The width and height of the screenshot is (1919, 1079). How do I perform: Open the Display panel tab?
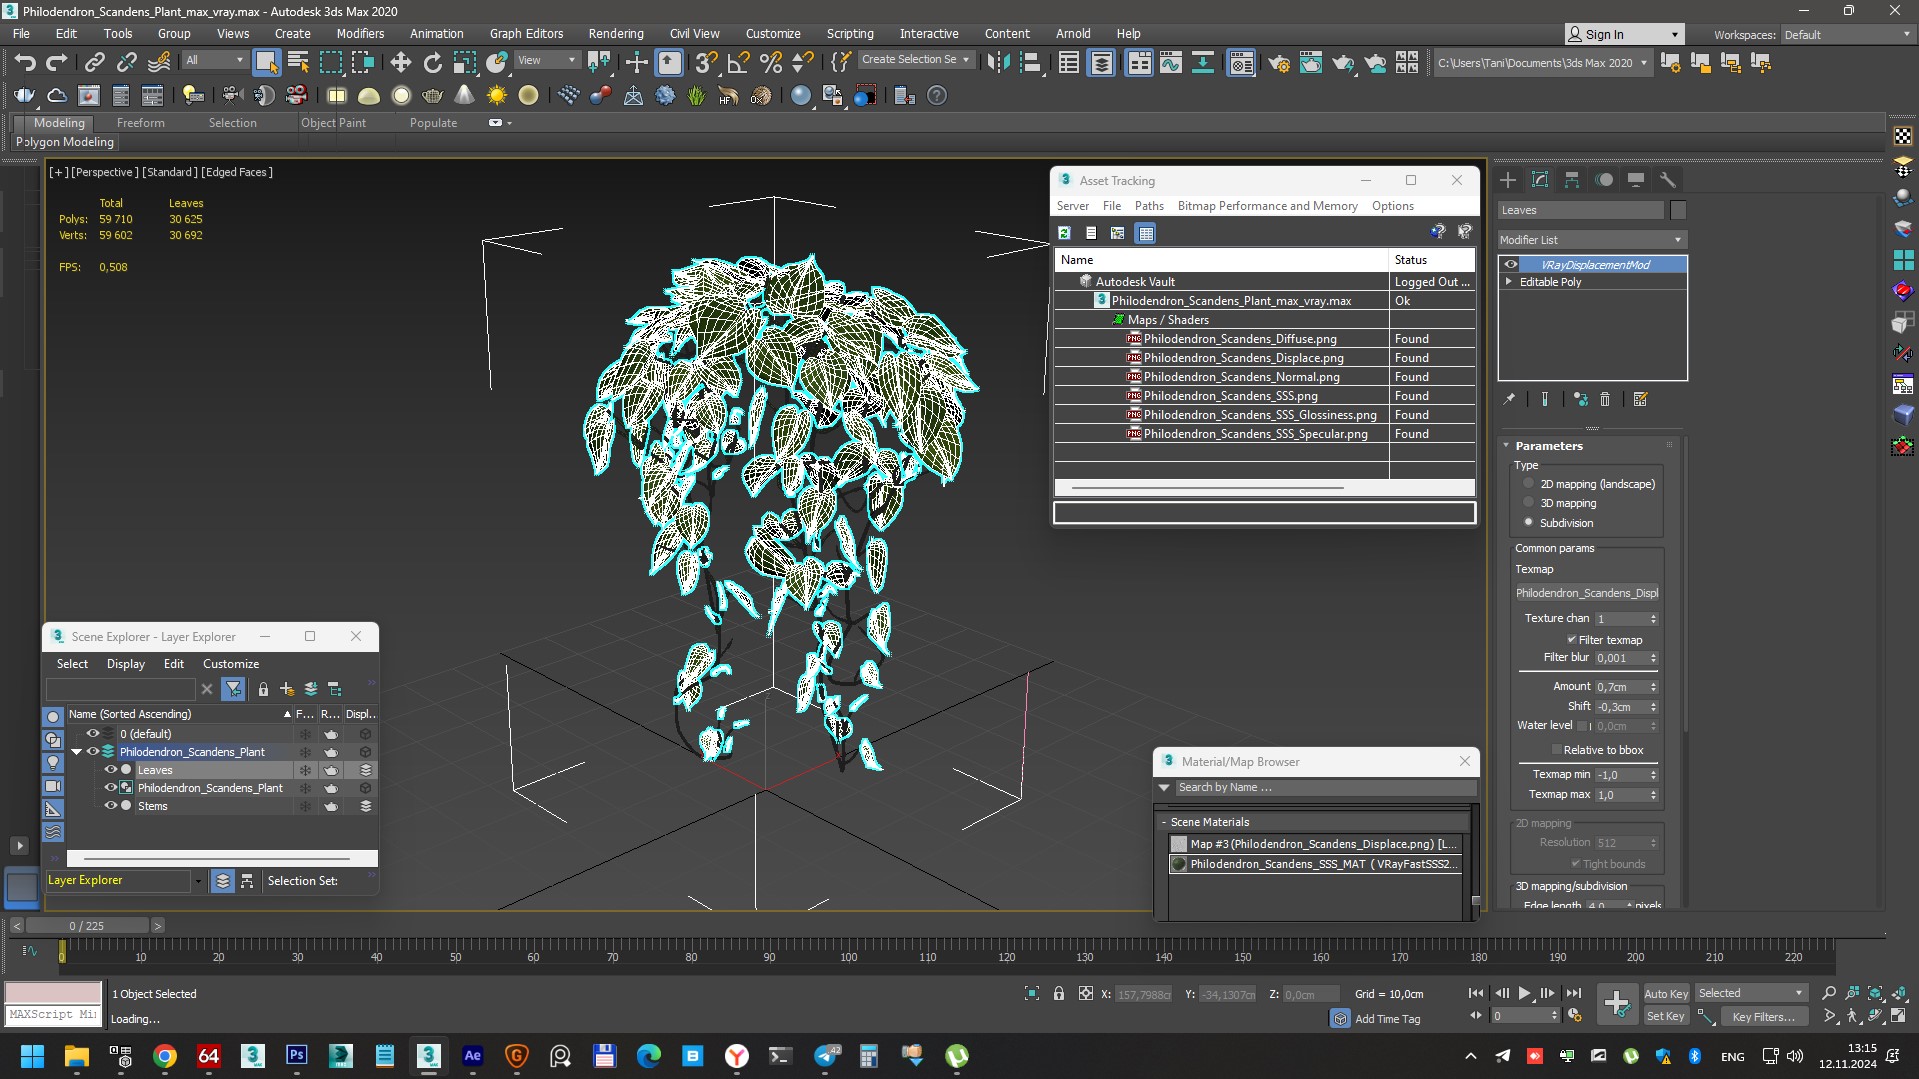pyautogui.click(x=1636, y=180)
